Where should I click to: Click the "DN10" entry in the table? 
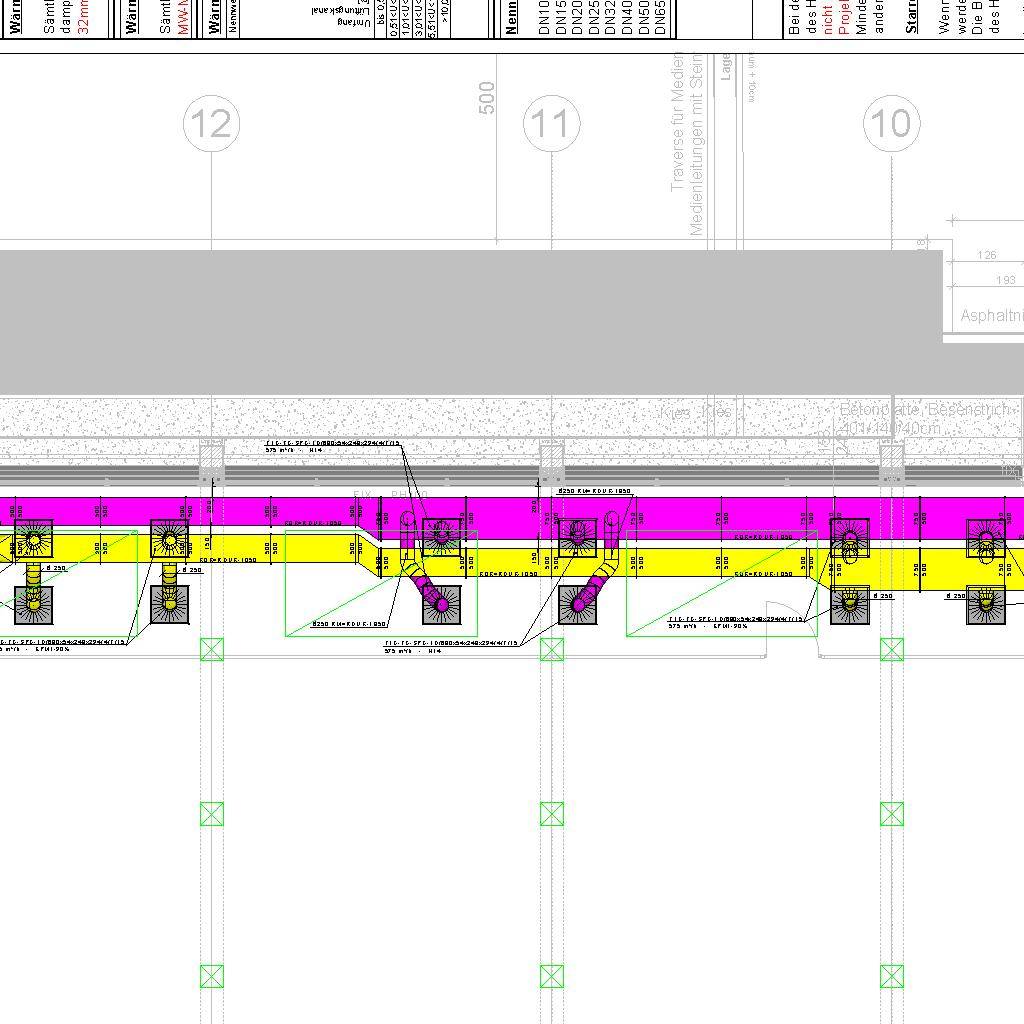[543, 18]
